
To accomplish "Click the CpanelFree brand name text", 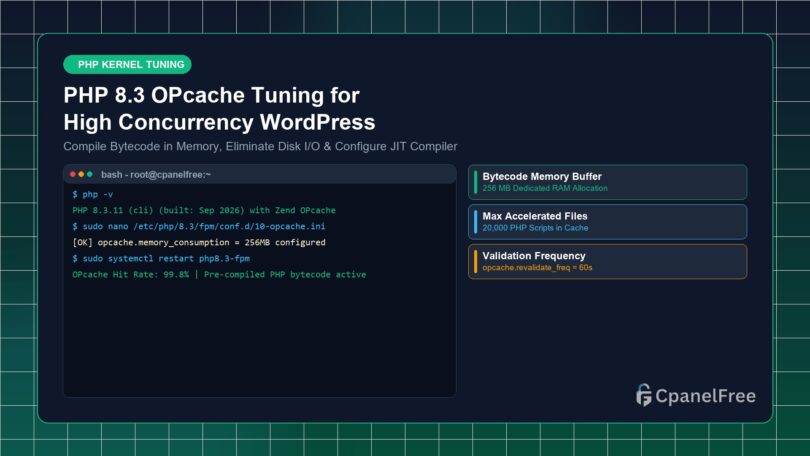I will coord(706,396).
